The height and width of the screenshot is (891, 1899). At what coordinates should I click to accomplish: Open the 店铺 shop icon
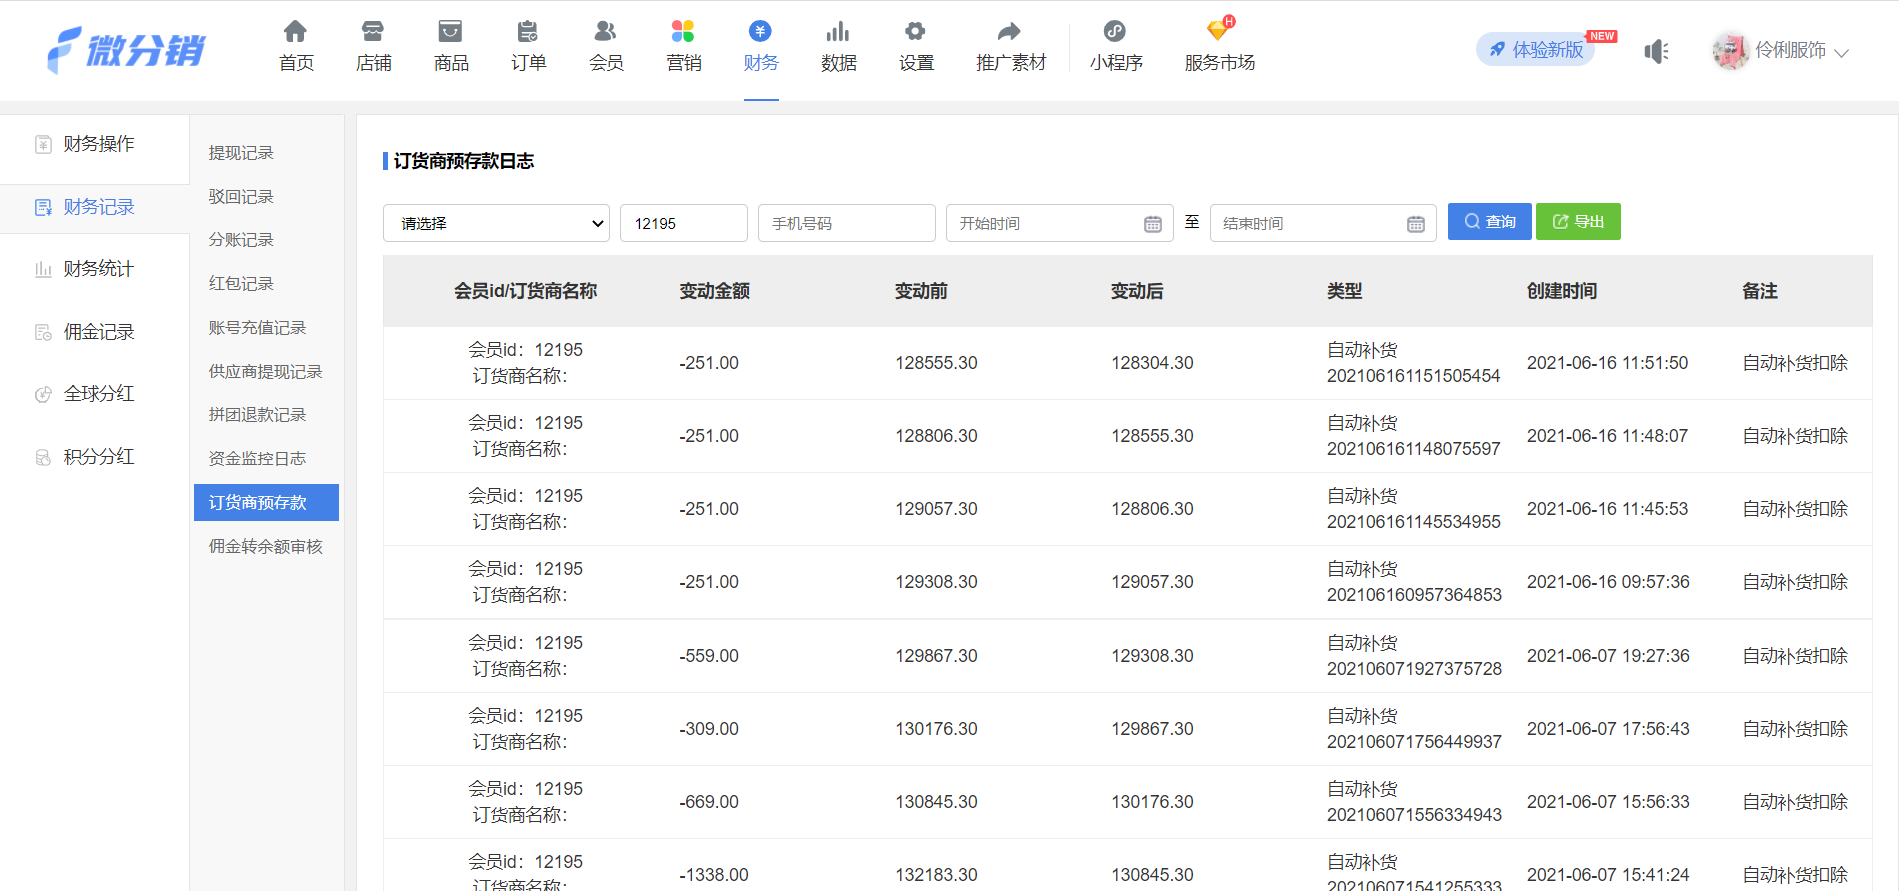click(373, 32)
